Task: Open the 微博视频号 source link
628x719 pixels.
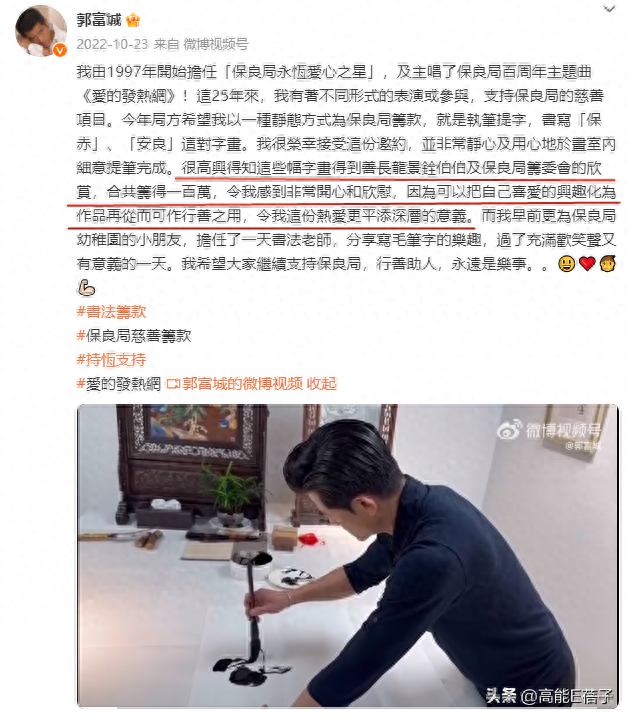Action: click(x=215, y=44)
